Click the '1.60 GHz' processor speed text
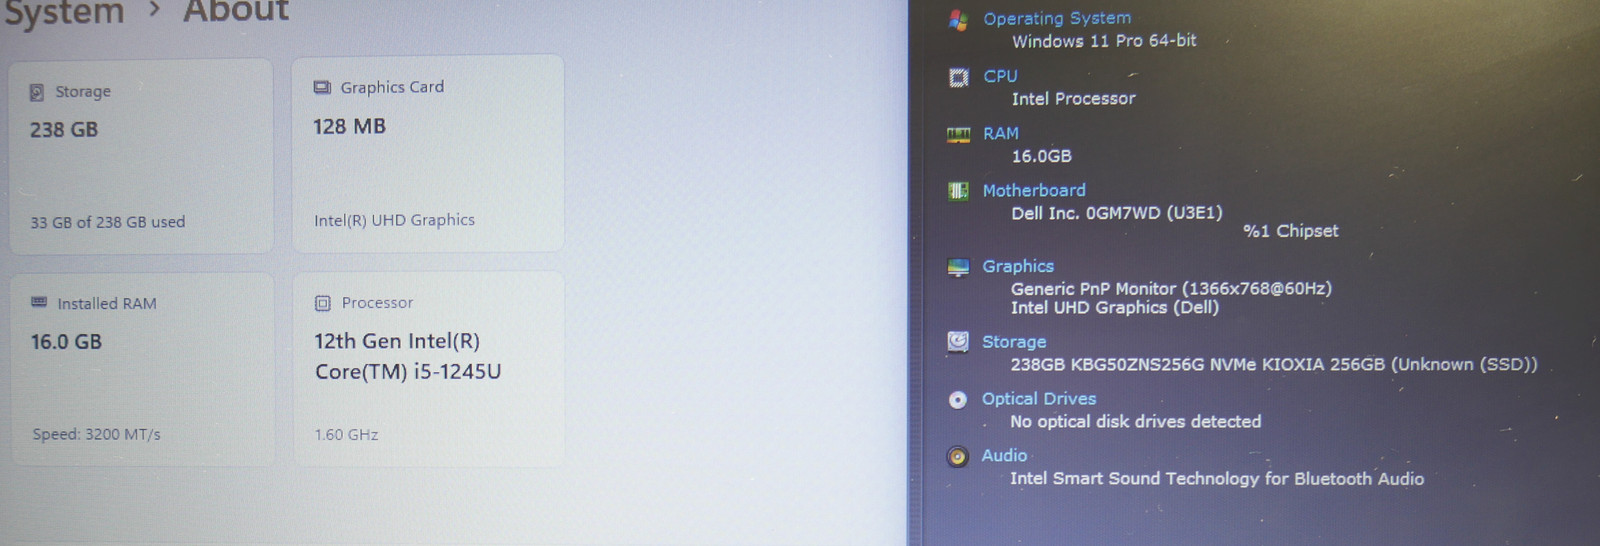Image resolution: width=1600 pixels, height=546 pixels. (x=346, y=435)
